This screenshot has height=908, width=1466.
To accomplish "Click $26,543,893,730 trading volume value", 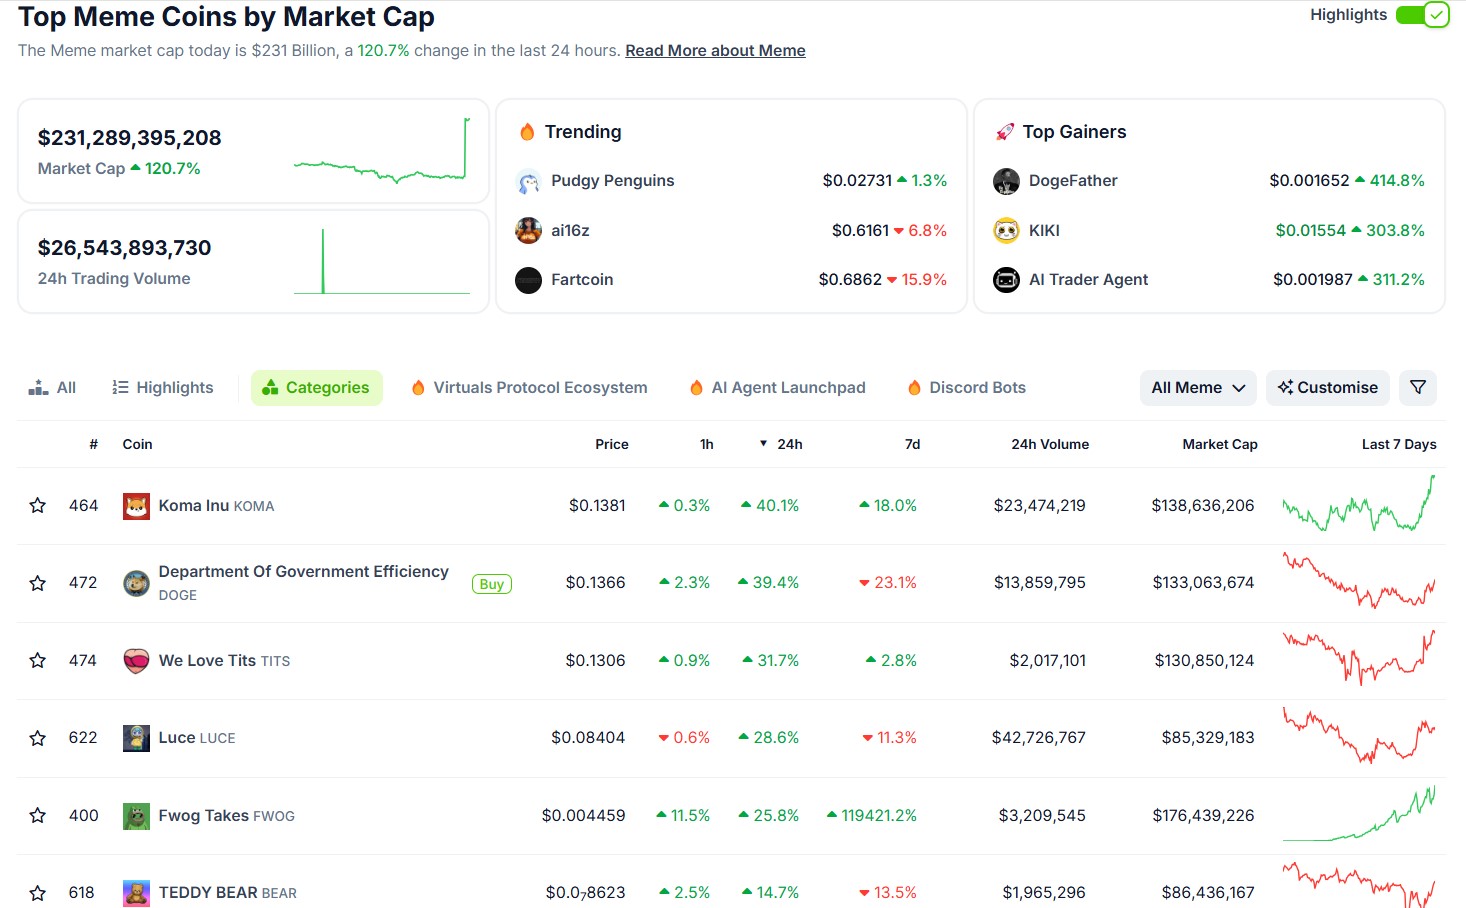I will [x=125, y=248].
